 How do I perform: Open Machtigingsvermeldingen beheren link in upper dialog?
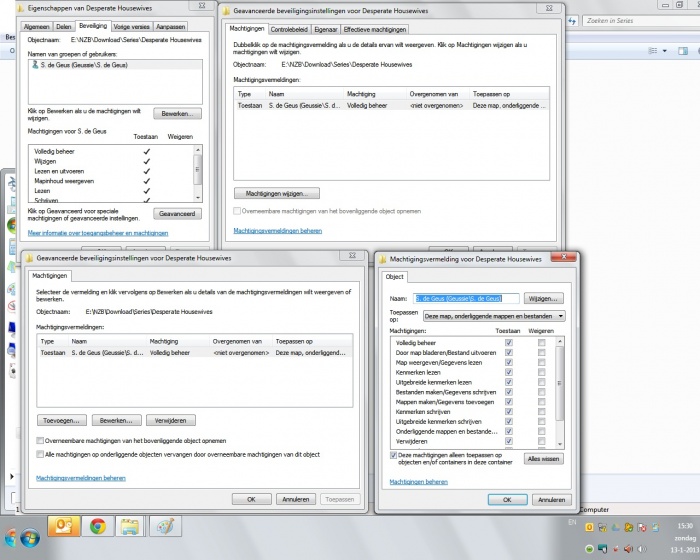pos(278,230)
